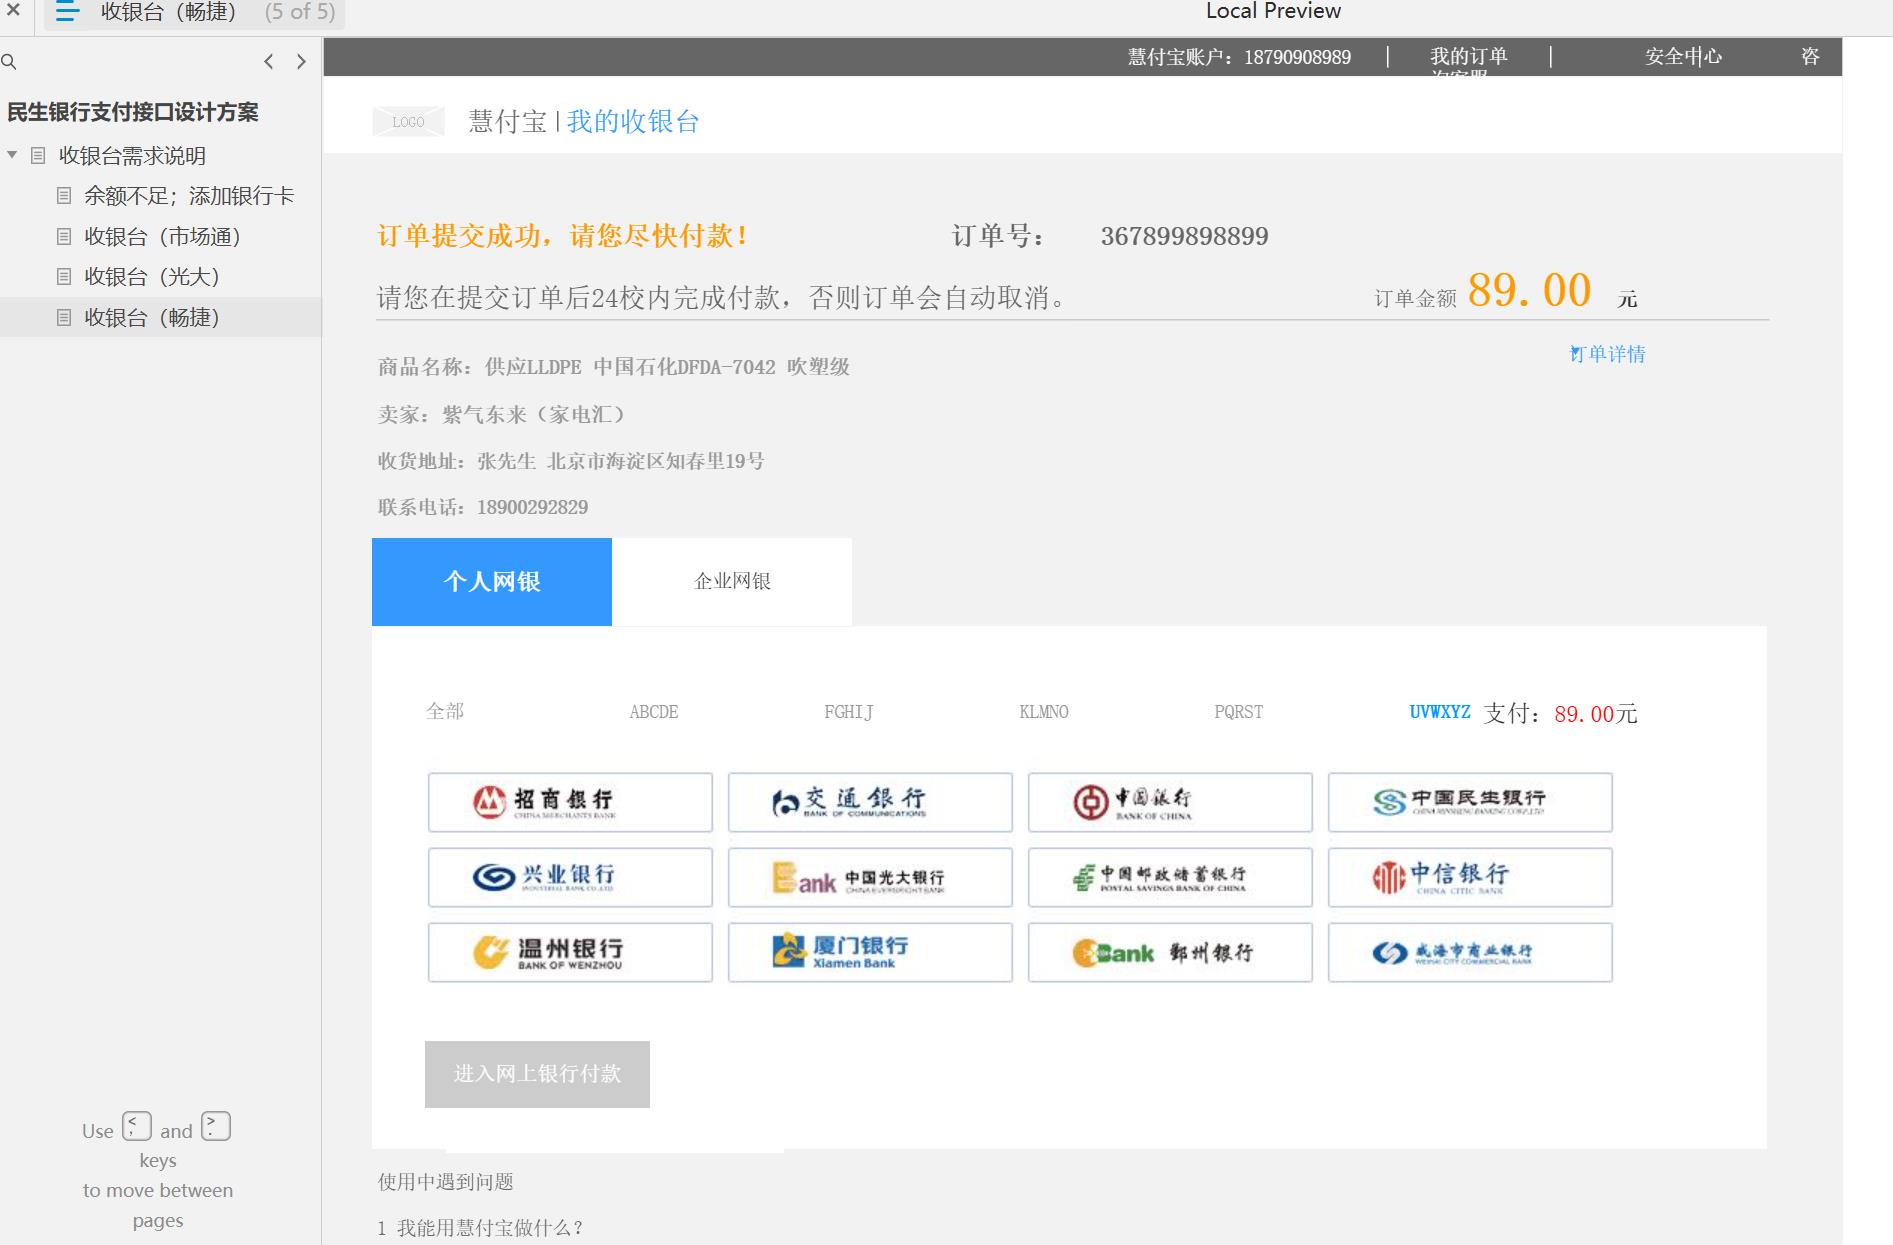Click the 使用中遇到问题 heading

[445, 1182]
